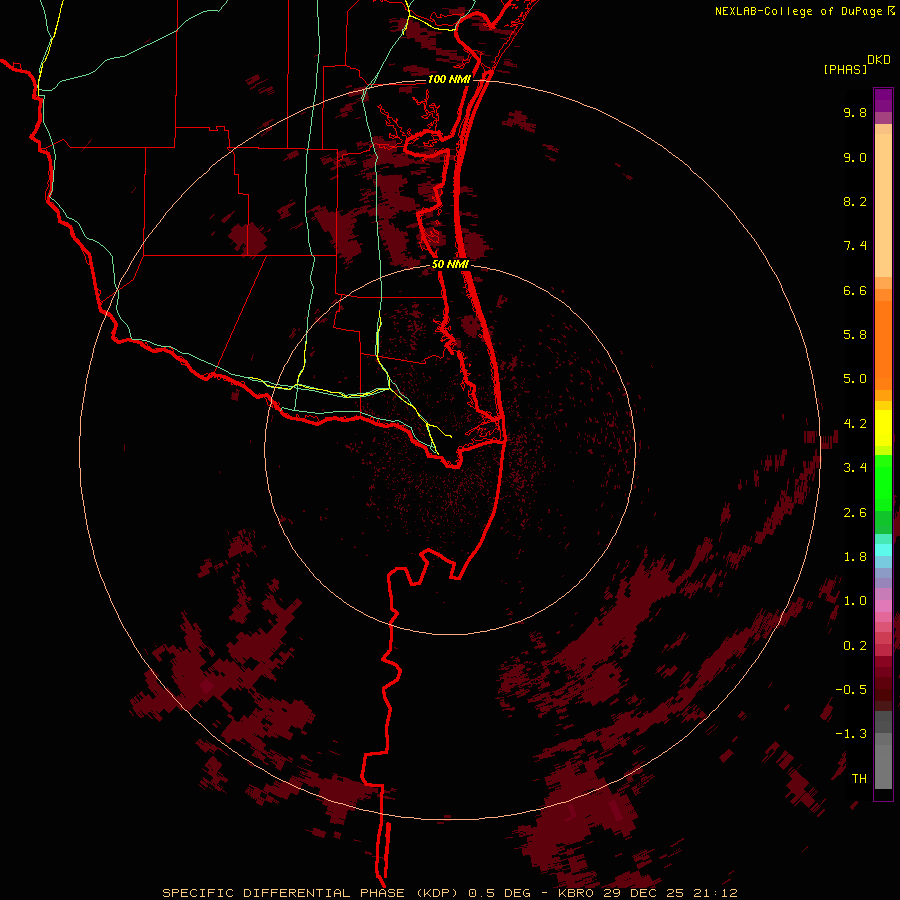Pick the bright green segment of color bar
The width and height of the screenshot is (900, 900).
[x=883, y=482]
